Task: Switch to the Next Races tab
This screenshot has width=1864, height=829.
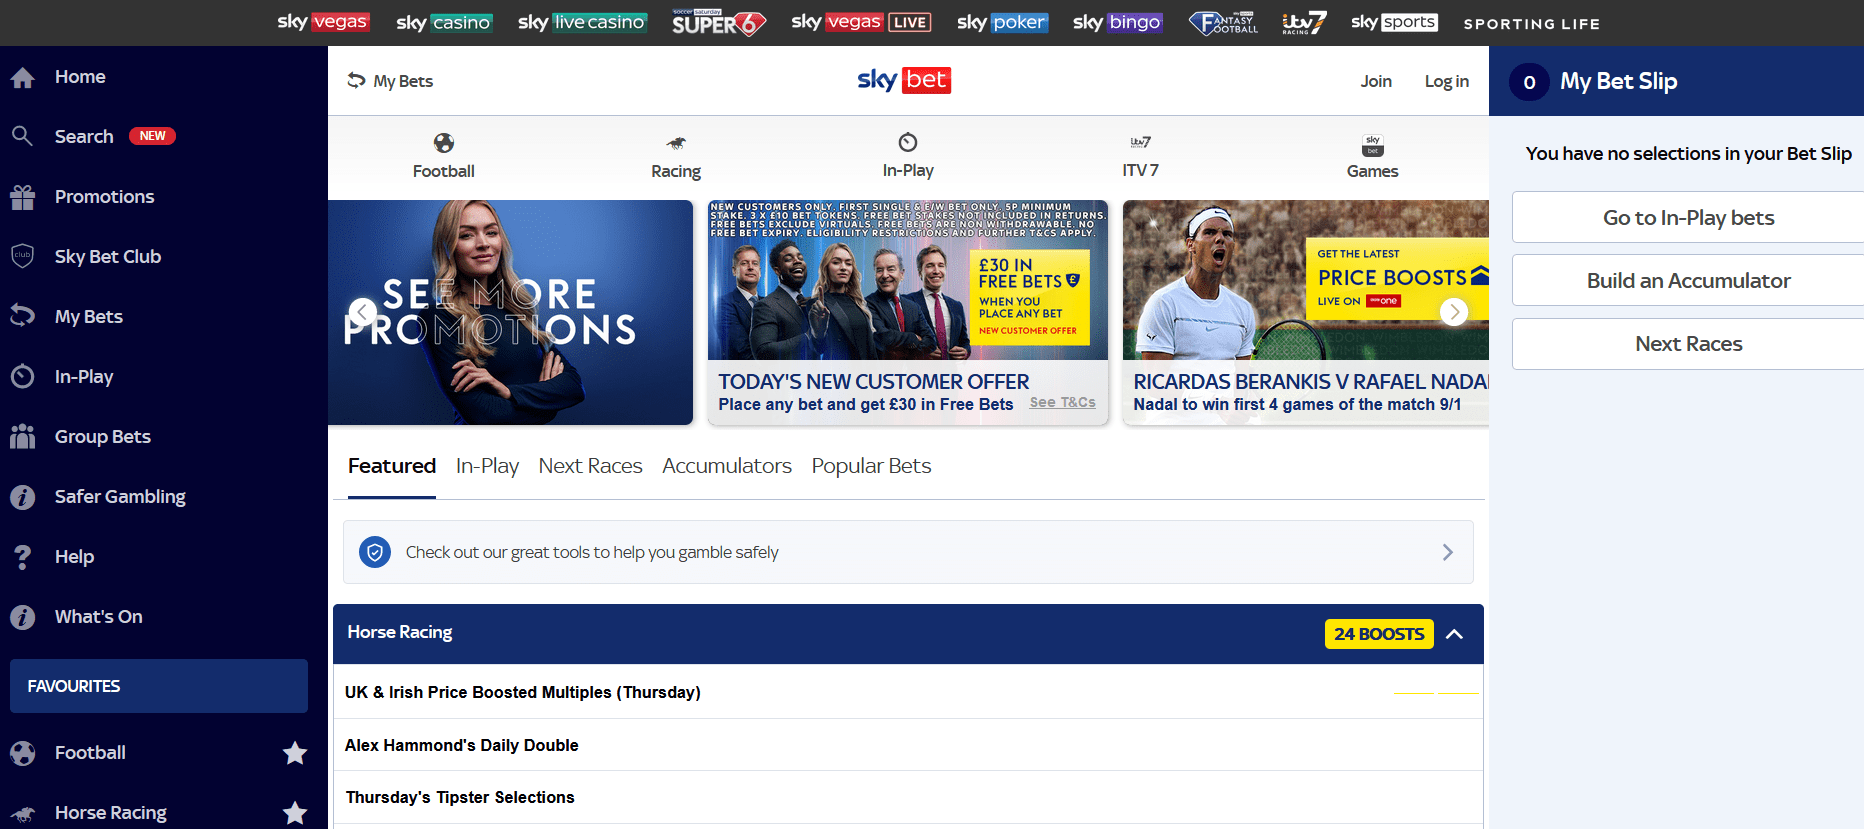Action: [590, 466]
